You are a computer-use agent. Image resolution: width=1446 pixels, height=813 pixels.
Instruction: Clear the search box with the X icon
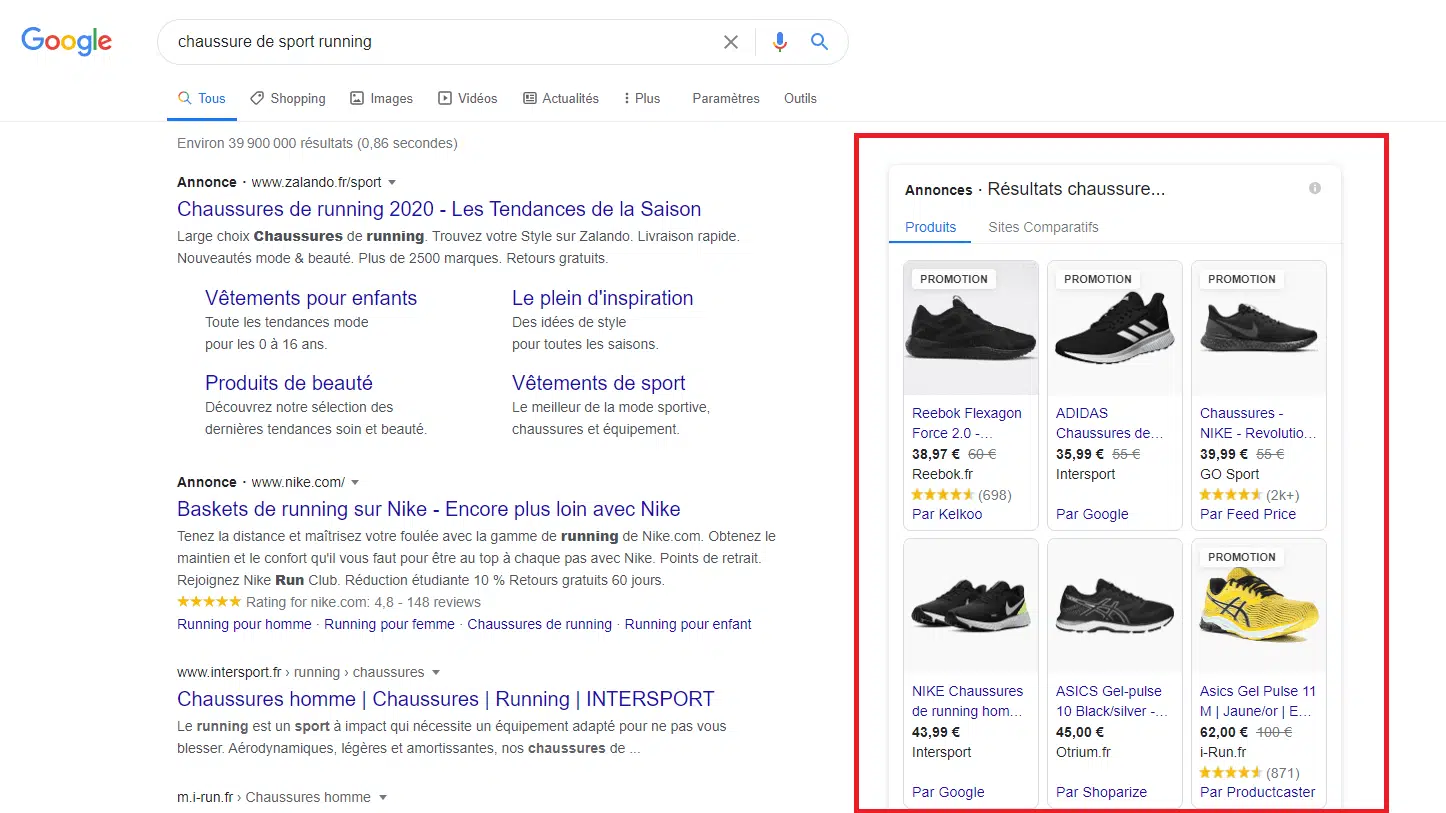click(731, 42)
